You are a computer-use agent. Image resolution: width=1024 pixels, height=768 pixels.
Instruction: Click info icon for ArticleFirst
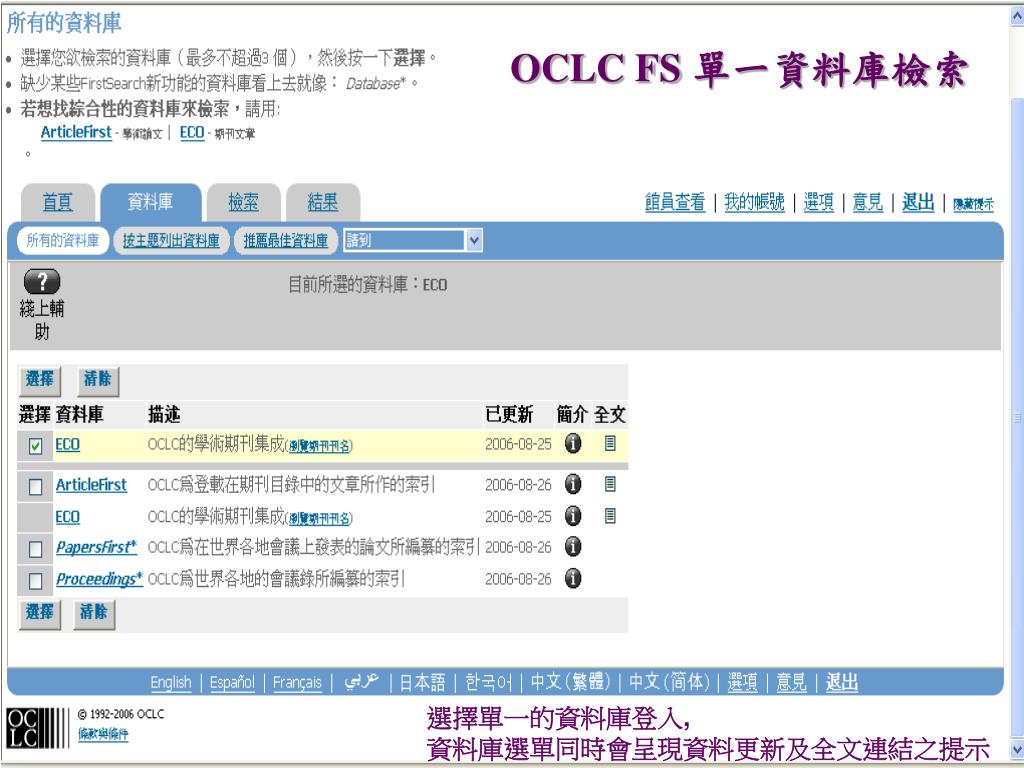573,484
